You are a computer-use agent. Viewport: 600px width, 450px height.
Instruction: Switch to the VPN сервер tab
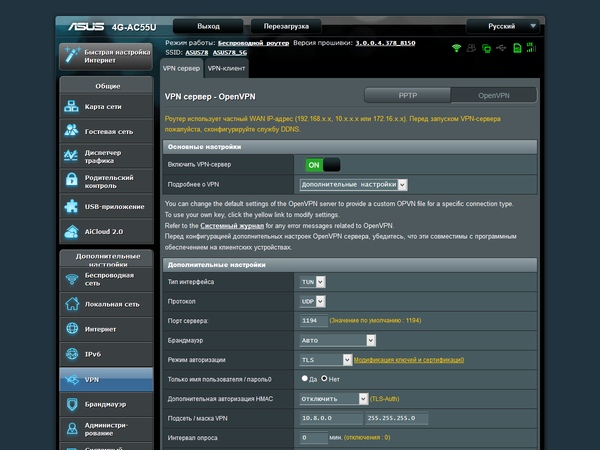[x=181, y=68]
